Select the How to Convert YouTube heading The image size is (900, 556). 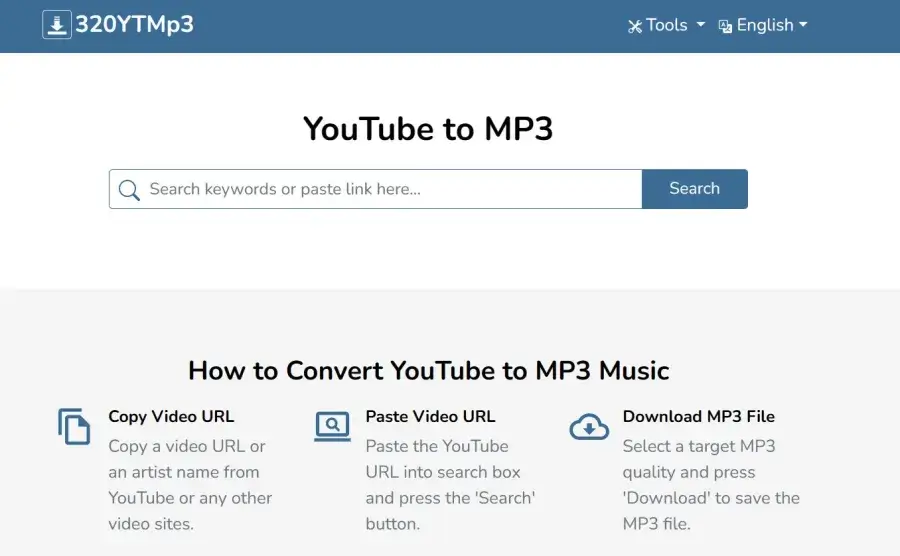click(x=429, y=371)
